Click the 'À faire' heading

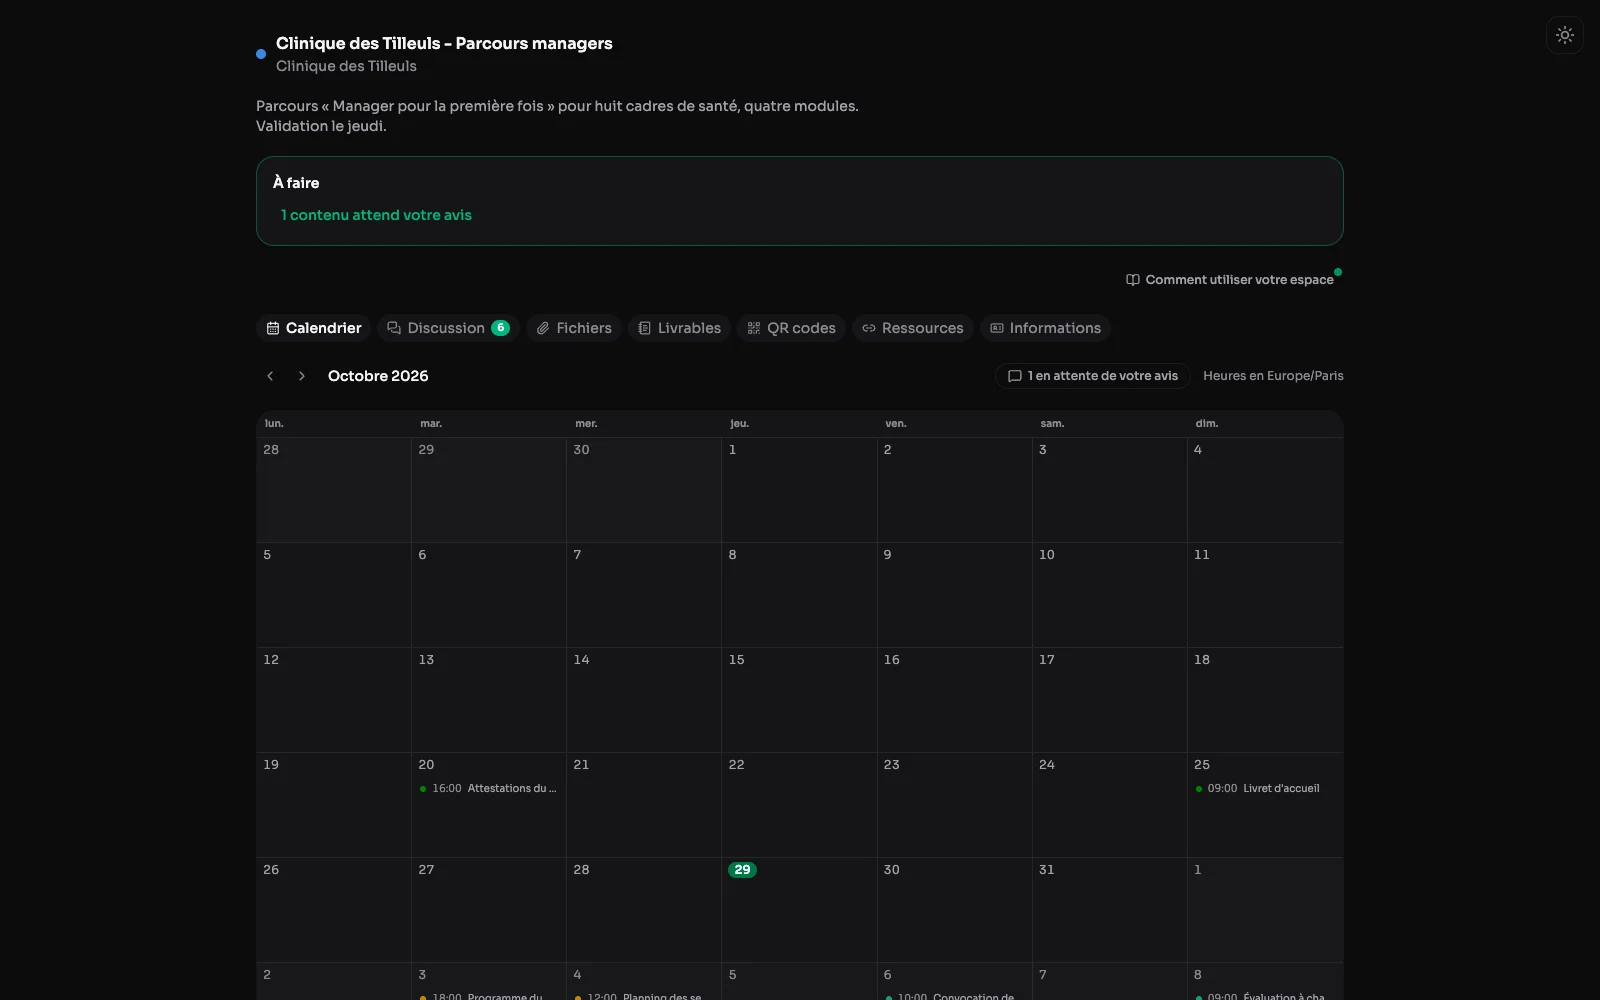pyautogui.click(x=296, y=183)
